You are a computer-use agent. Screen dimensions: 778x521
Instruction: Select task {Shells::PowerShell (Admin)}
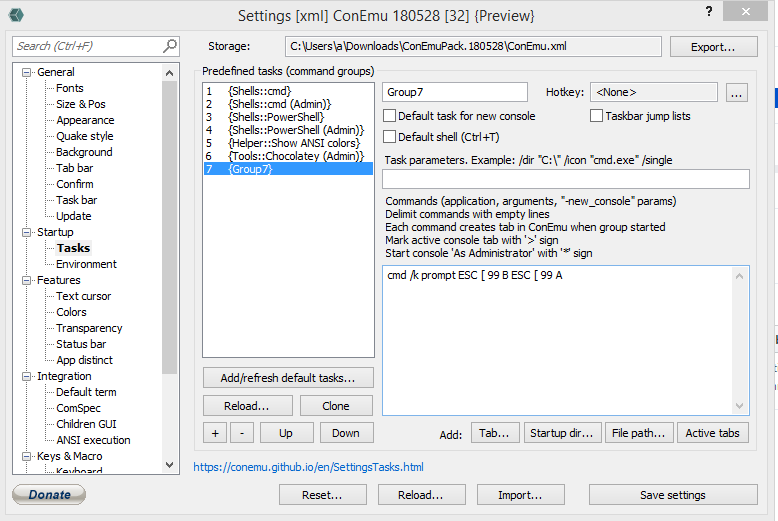pos(288,130)
